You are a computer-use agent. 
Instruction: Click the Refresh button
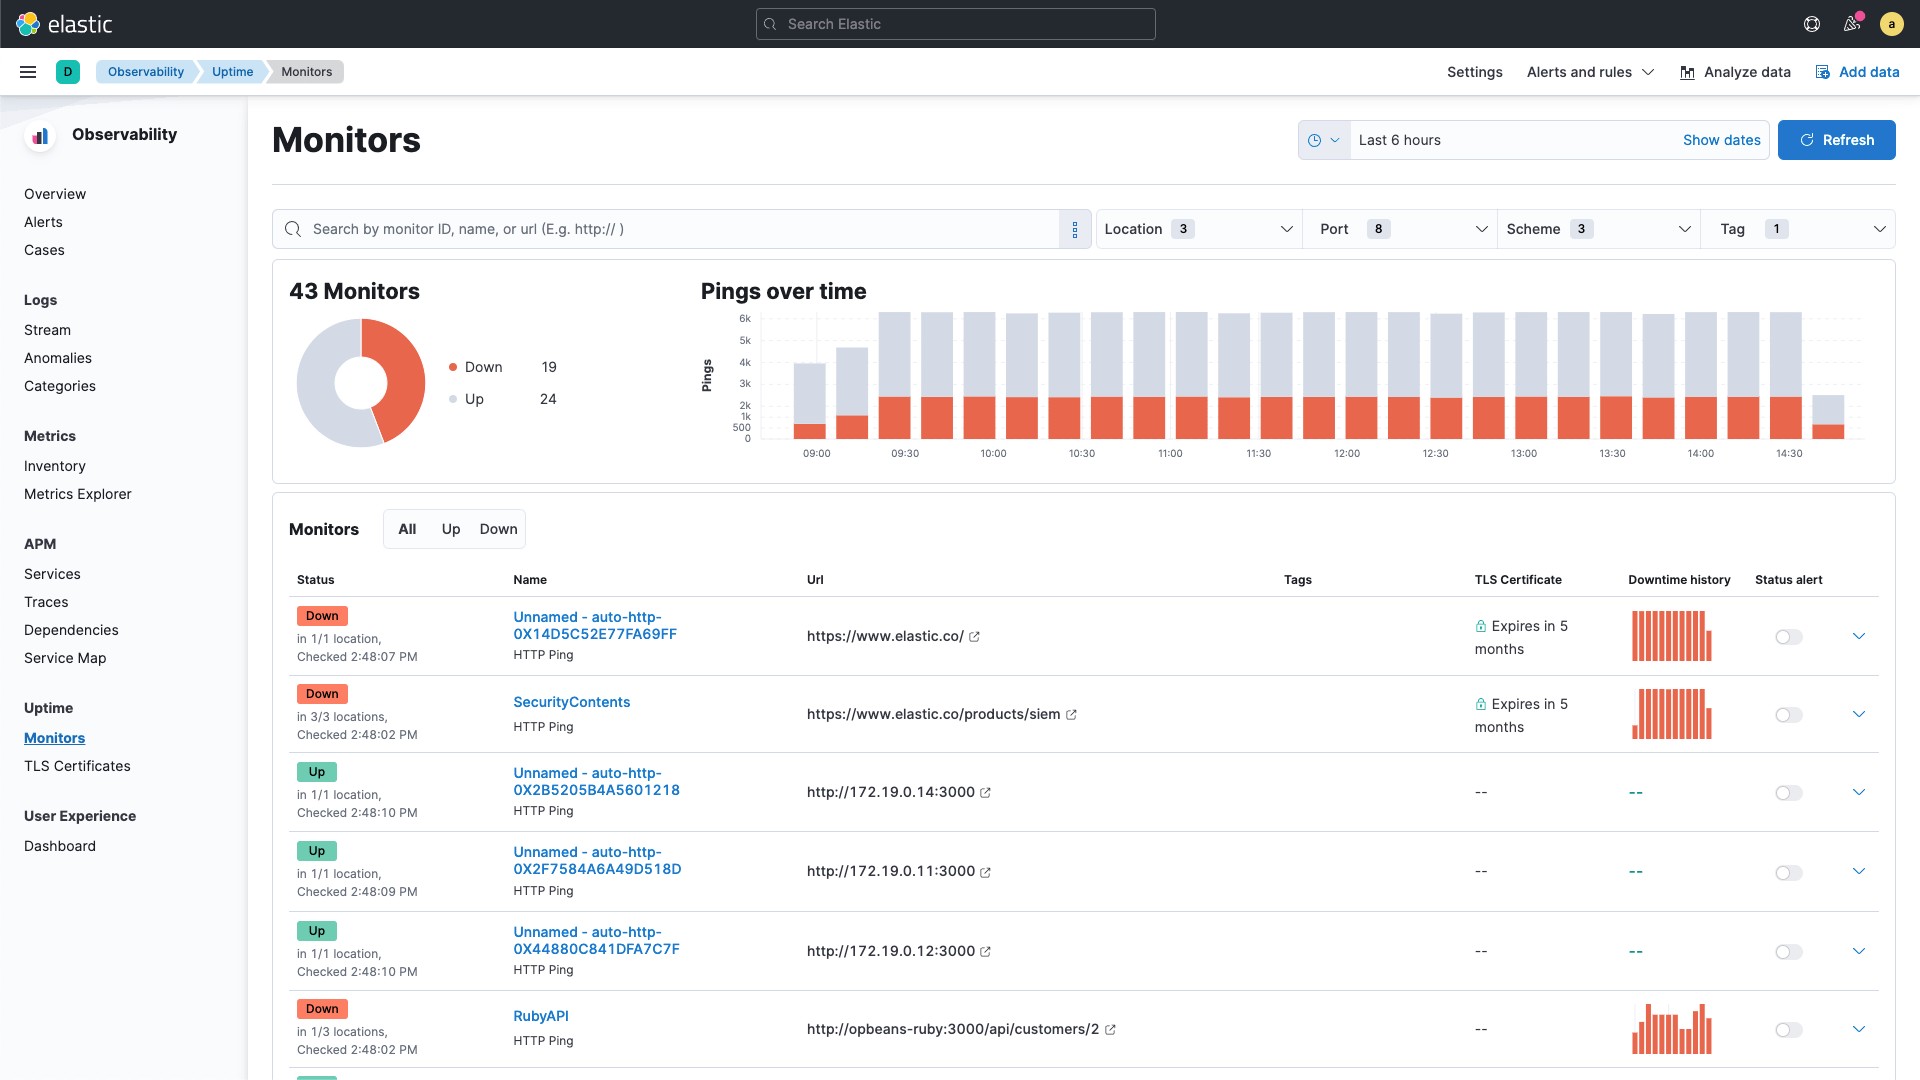click(1836, 140)
